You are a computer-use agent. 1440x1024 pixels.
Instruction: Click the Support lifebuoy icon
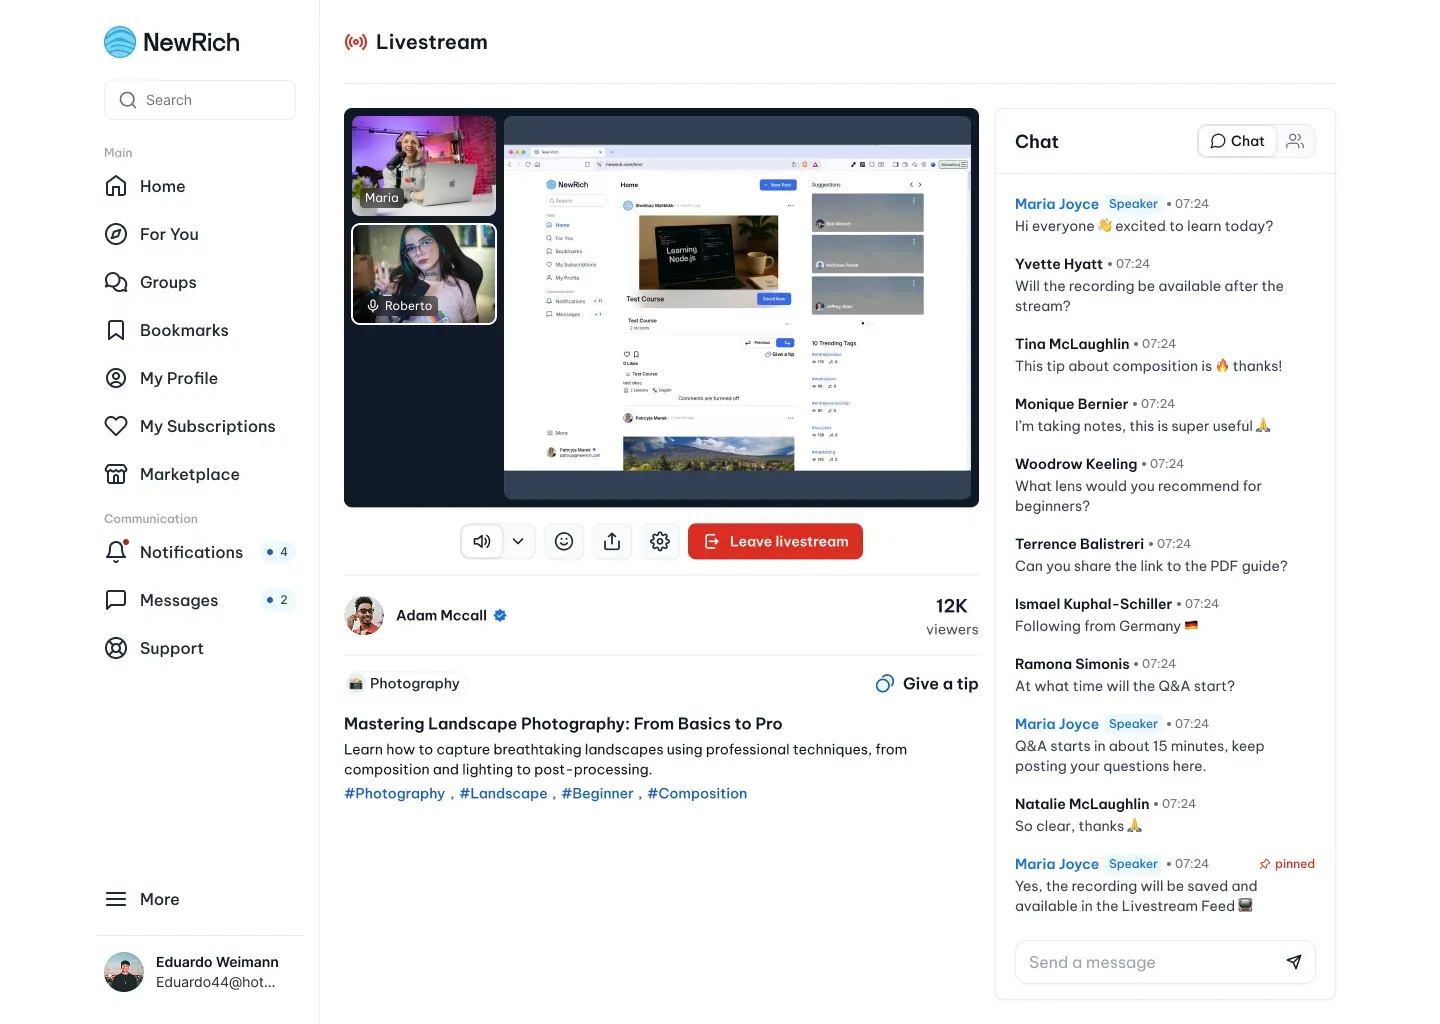(116, 648)
